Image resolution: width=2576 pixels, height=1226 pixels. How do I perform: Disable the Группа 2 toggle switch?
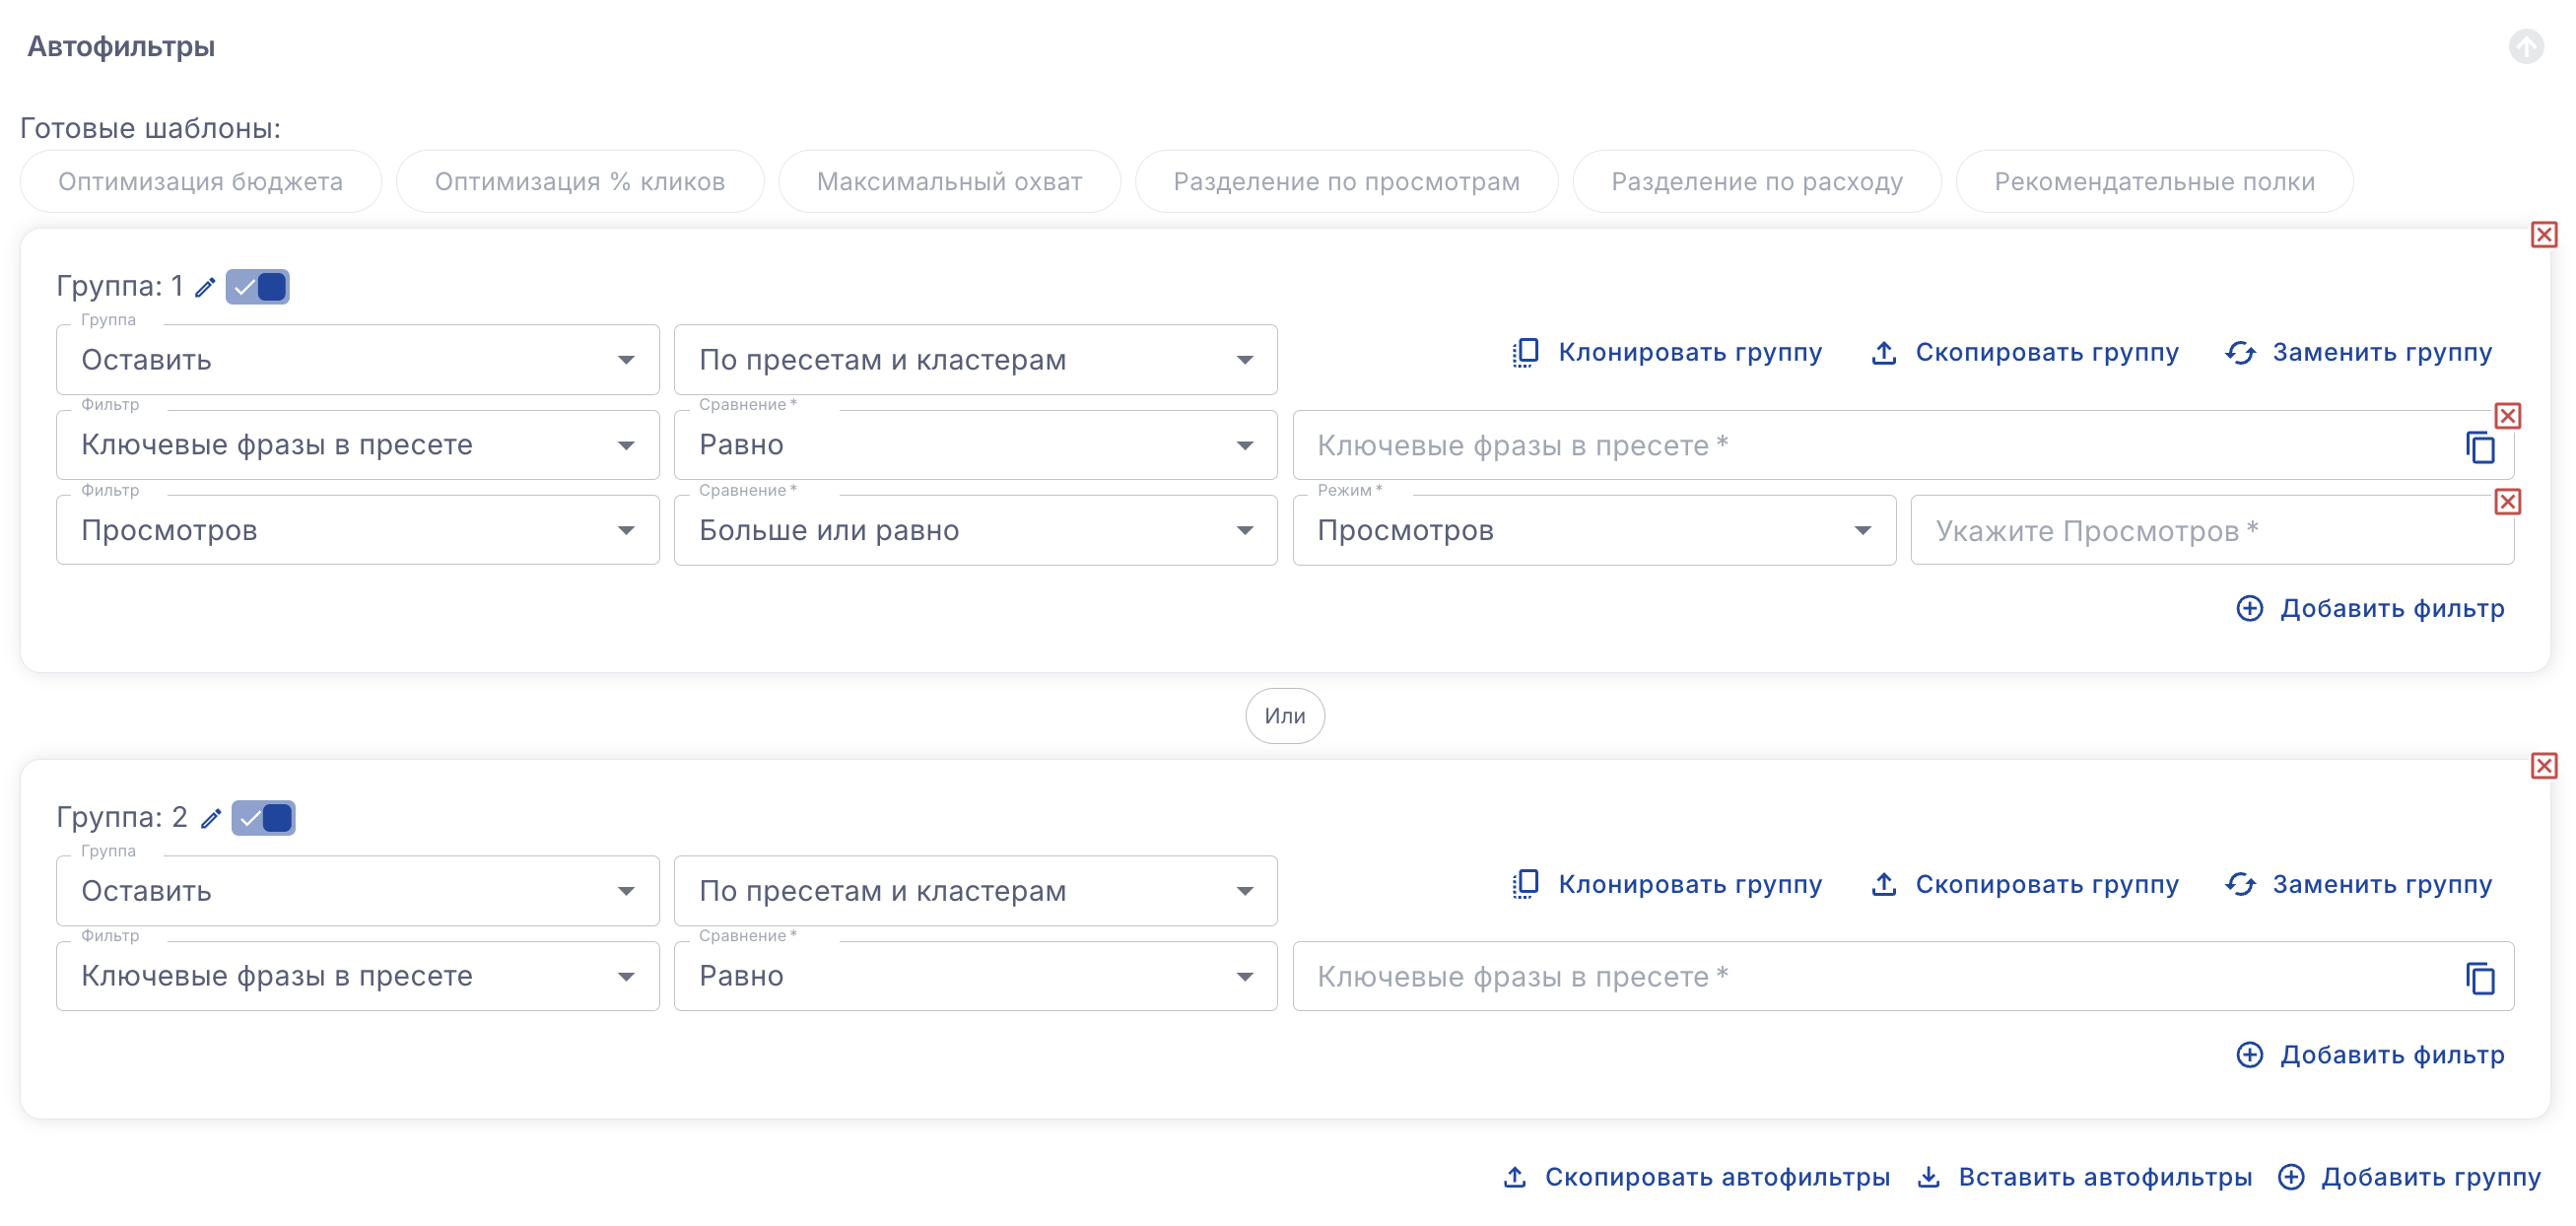[x=264, y=818]
